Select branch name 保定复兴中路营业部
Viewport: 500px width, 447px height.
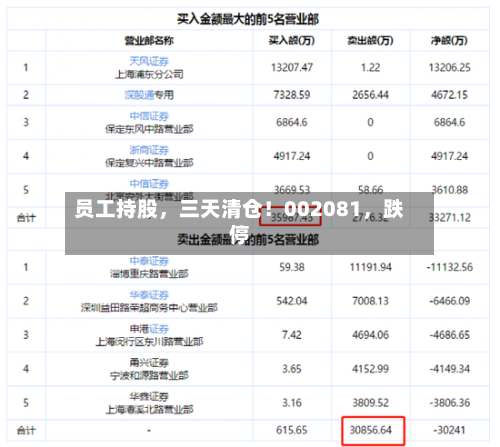pos(149,163)
